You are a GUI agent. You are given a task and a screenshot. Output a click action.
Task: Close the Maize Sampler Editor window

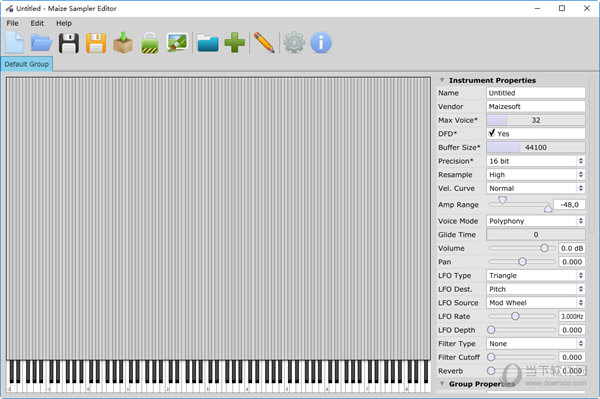pyautogui.click(x=587, y=8)
